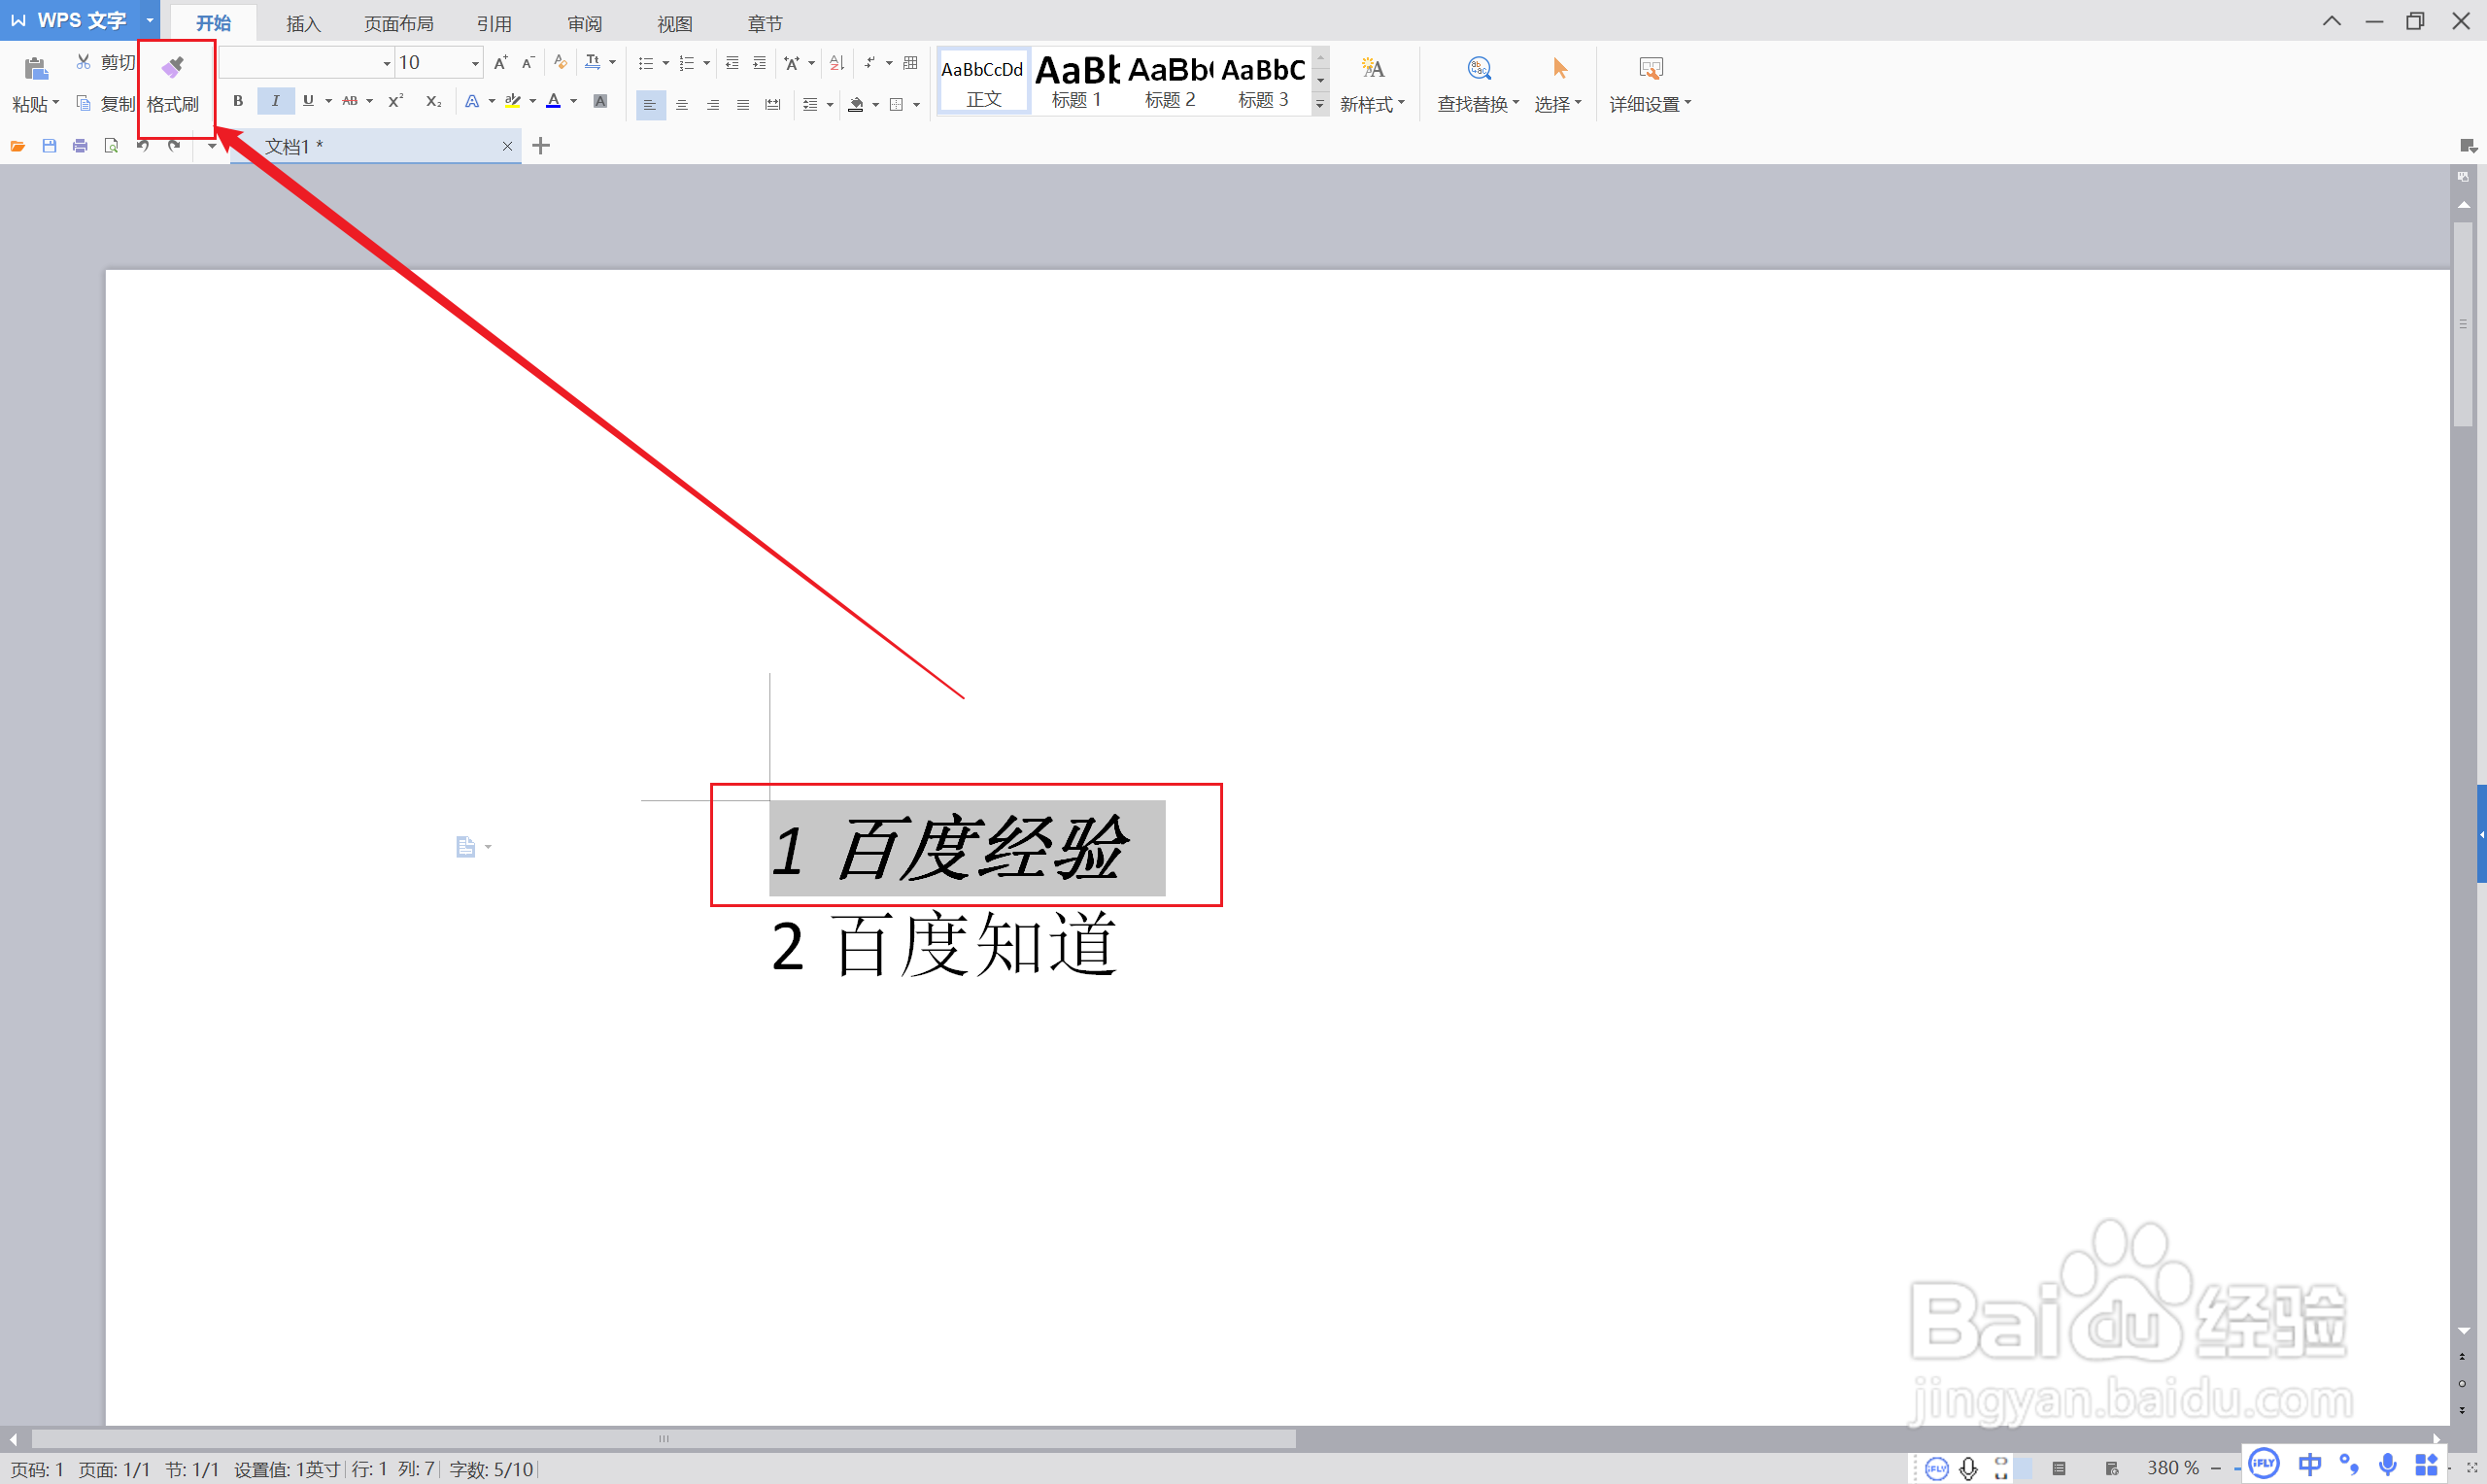This screenshot has height=1484, width=2487.
Task: Switch to the 审阅 ribbon tab
Action: (x=585, y=23)
